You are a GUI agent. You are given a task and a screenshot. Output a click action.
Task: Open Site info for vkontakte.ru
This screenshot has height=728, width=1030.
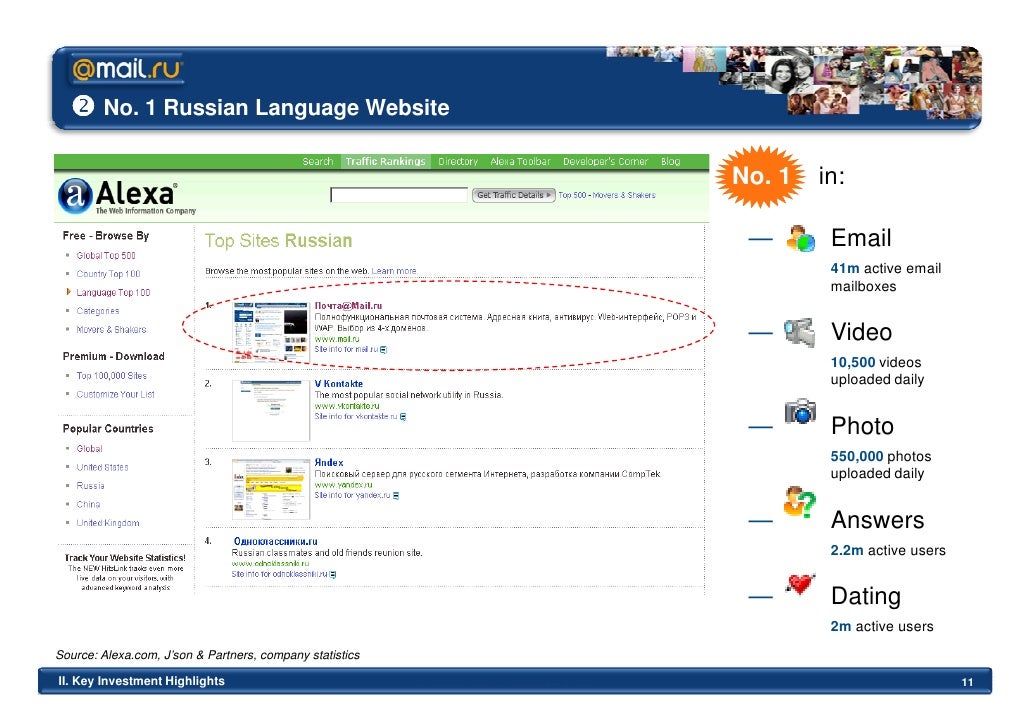tap(356, 417)
